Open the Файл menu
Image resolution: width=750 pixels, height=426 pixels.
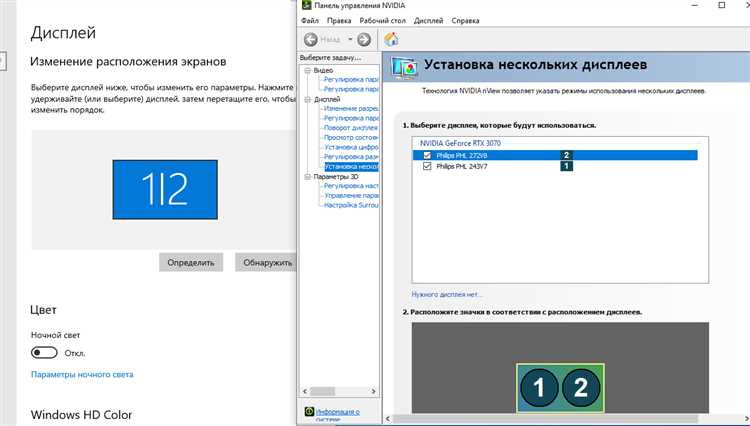tap(310, 21)
